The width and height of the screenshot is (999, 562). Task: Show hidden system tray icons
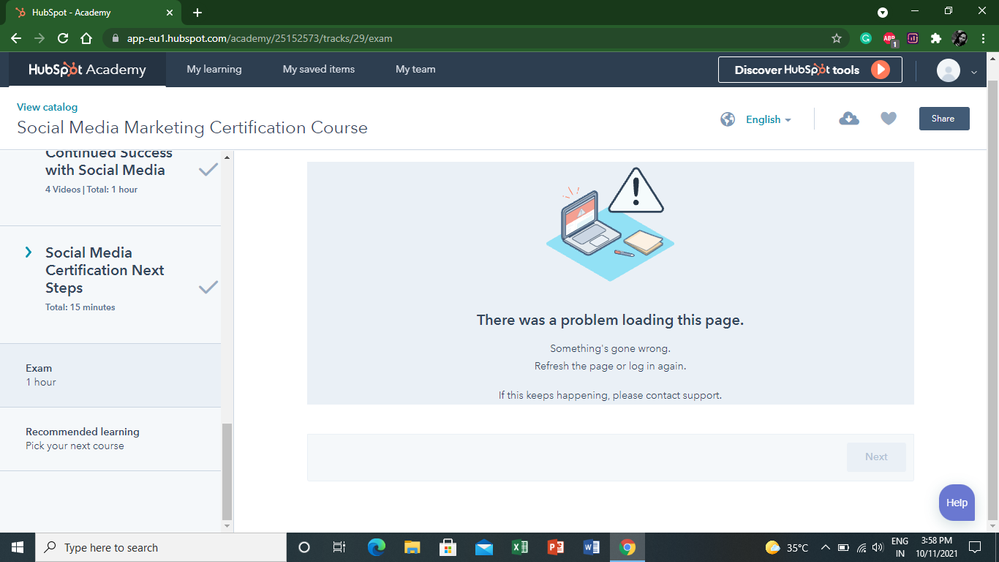click(825, 547)
